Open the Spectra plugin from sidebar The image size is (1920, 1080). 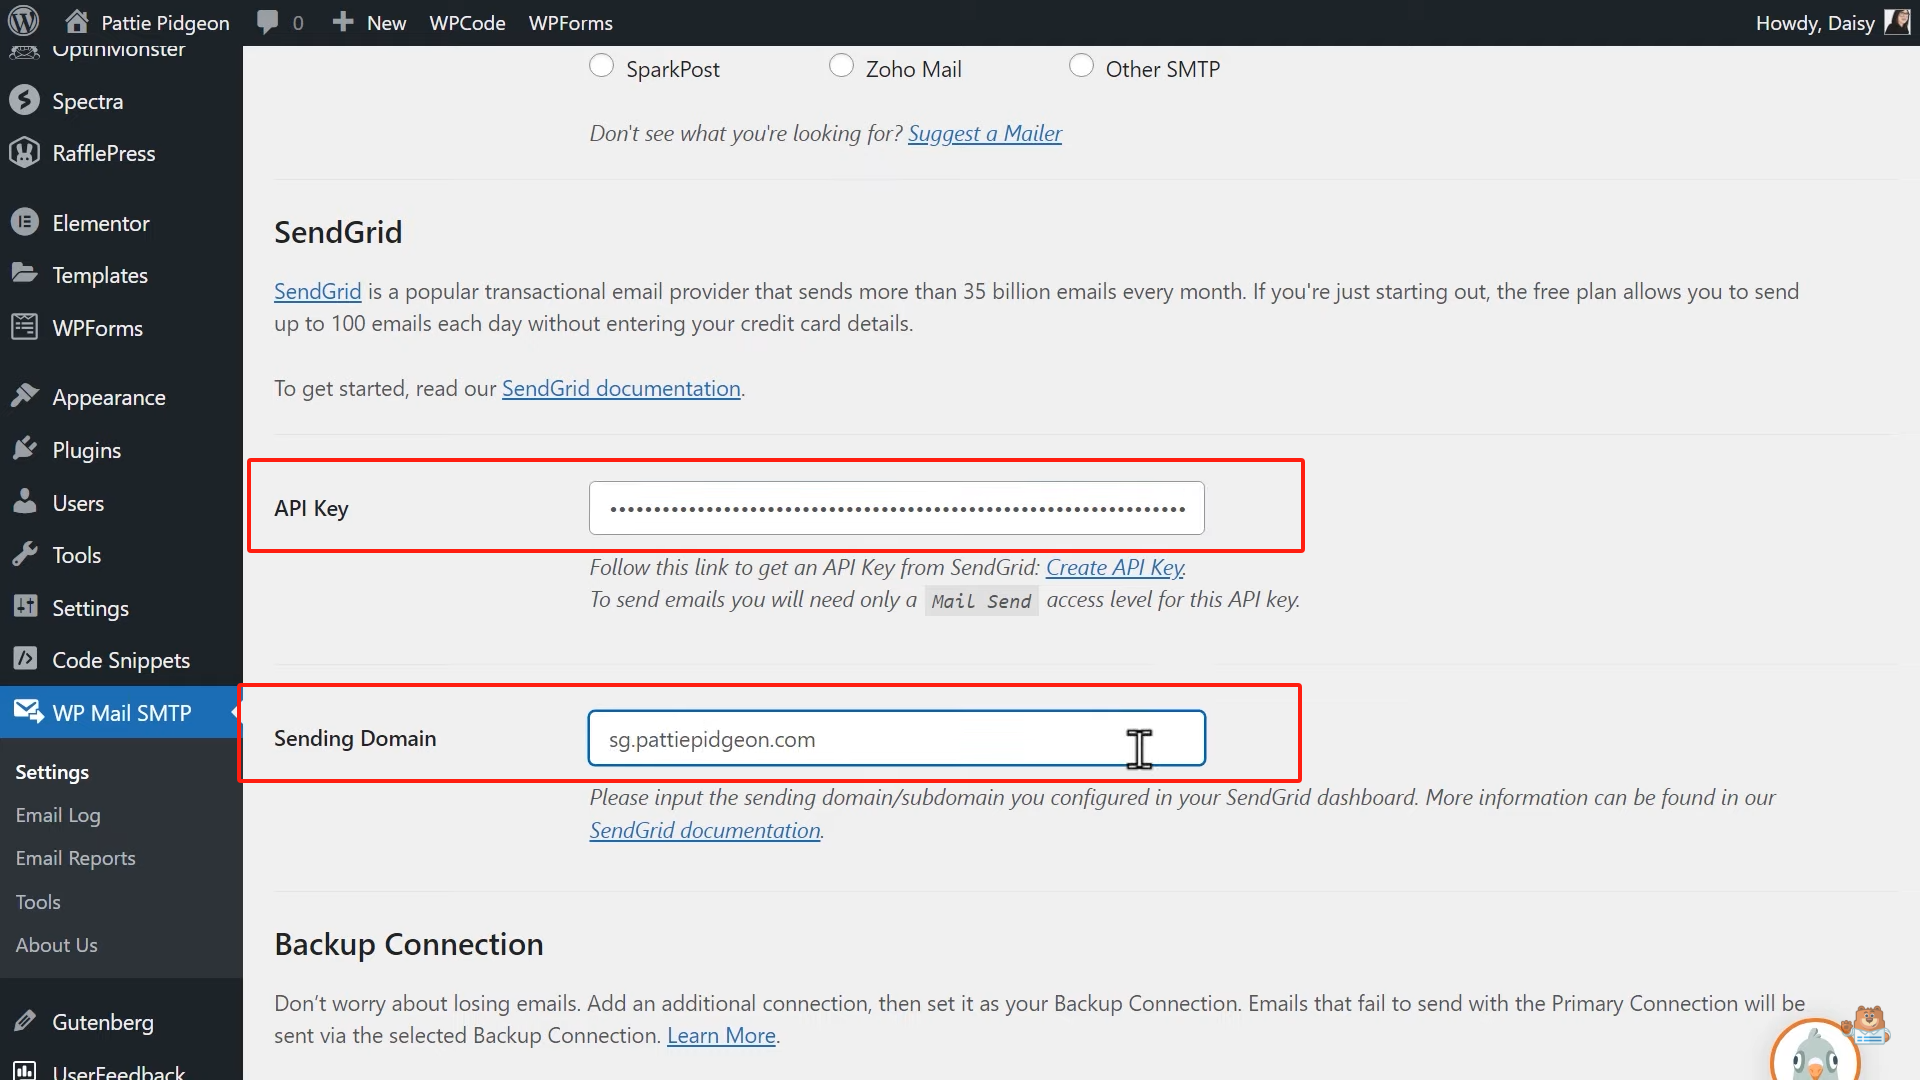point(88,100)
